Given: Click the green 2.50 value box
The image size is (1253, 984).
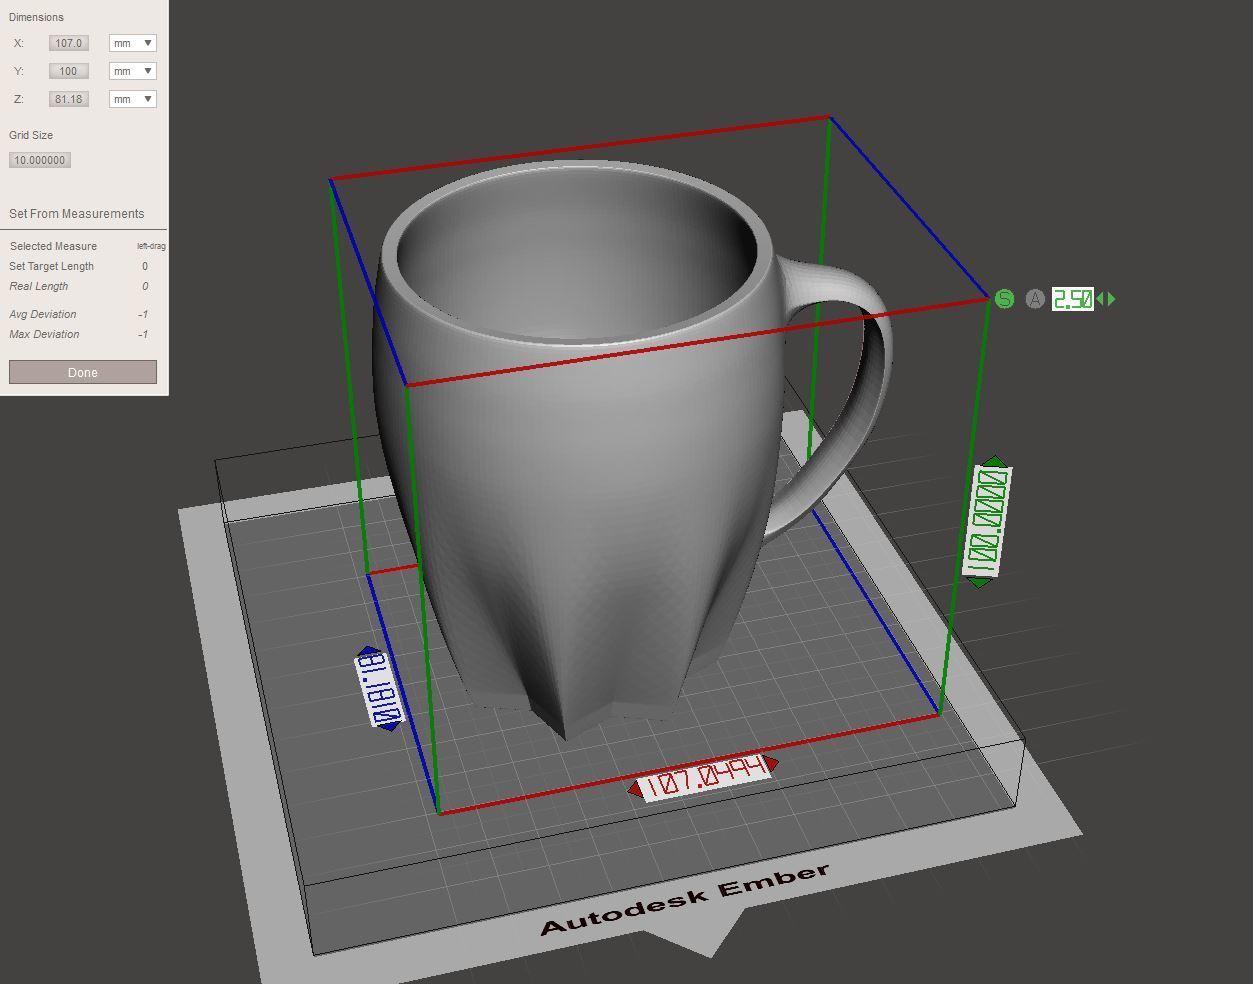Looking at the screenshot, I should pyautogui.click(x=1072, y=299).
